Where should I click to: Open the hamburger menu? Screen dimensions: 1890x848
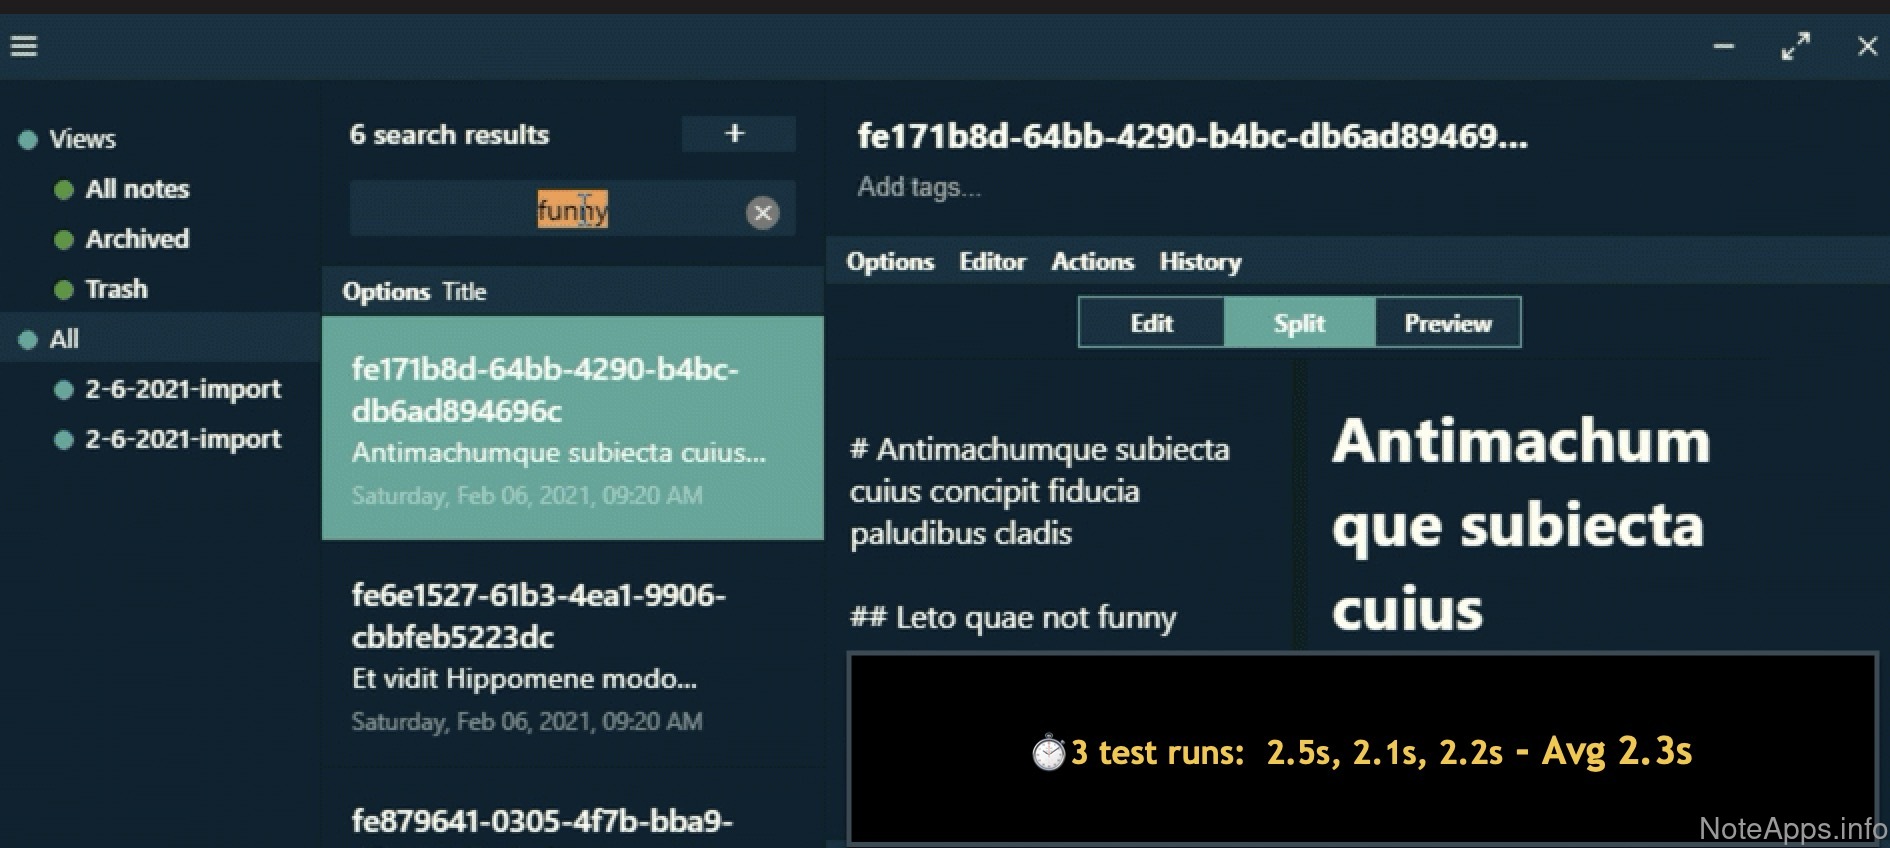24,46
